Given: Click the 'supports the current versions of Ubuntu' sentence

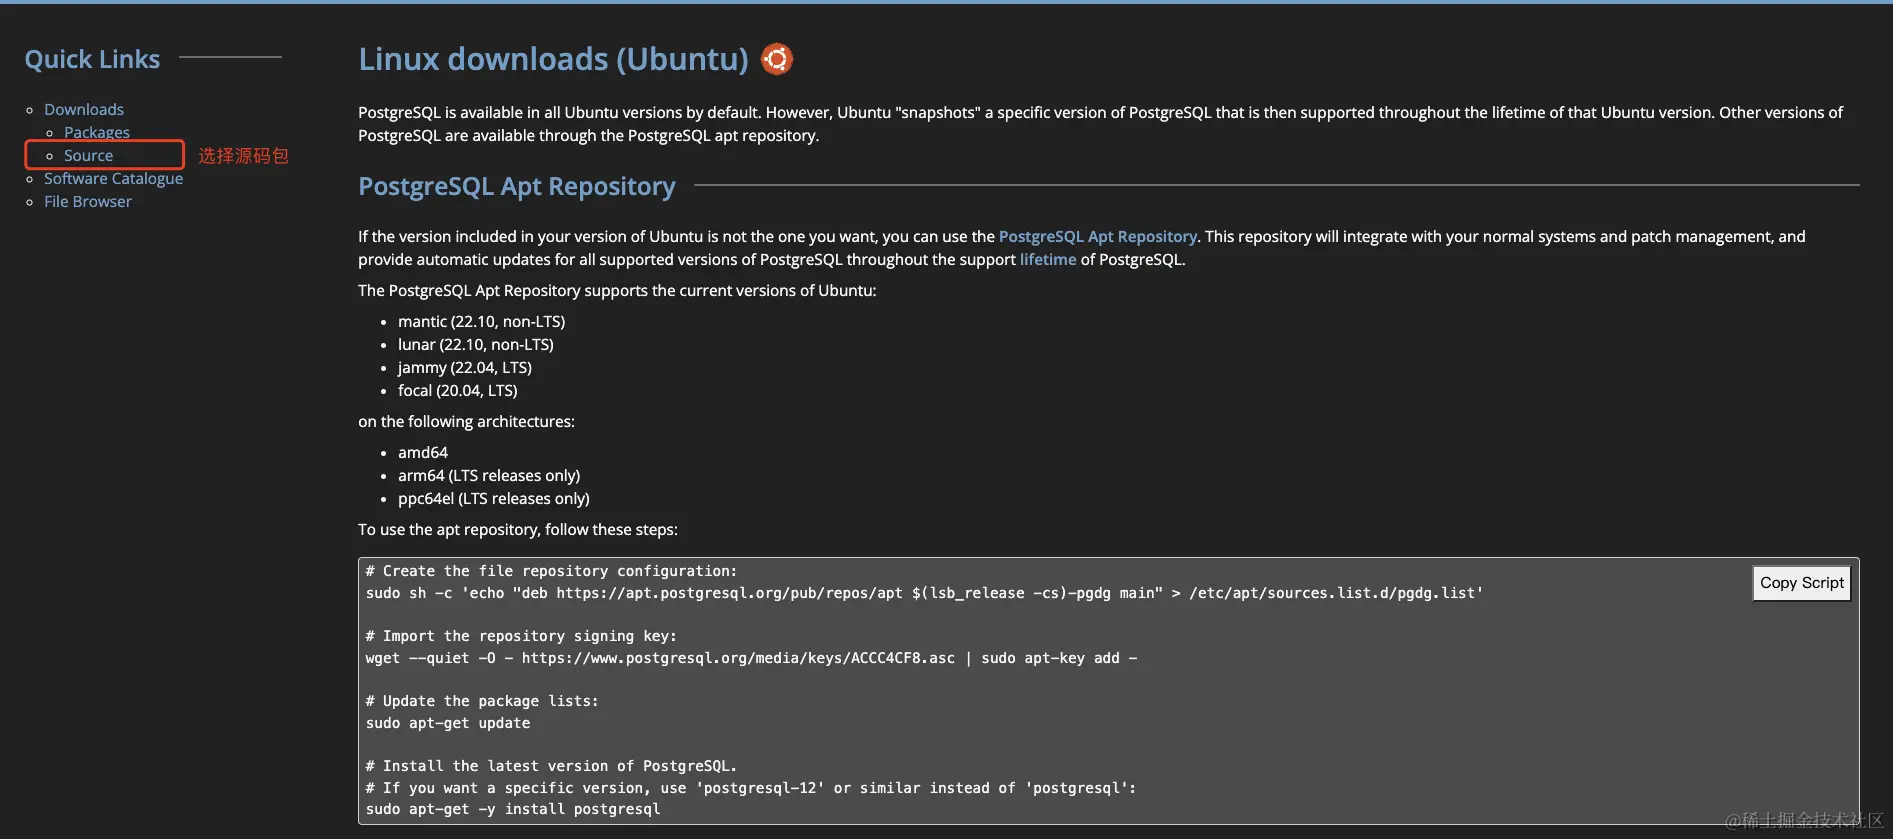Looking at the screenshot, I should pos(617,290).
